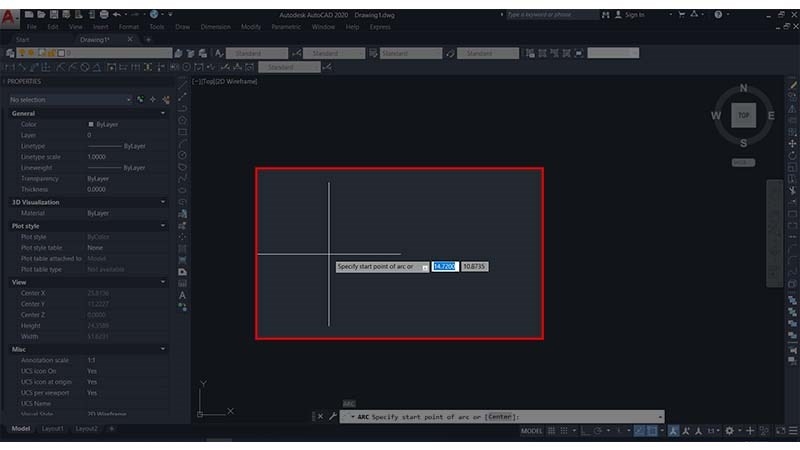Toggle the grid display in status bar
The height and width of the screenshot is (450, 800).
552,431
